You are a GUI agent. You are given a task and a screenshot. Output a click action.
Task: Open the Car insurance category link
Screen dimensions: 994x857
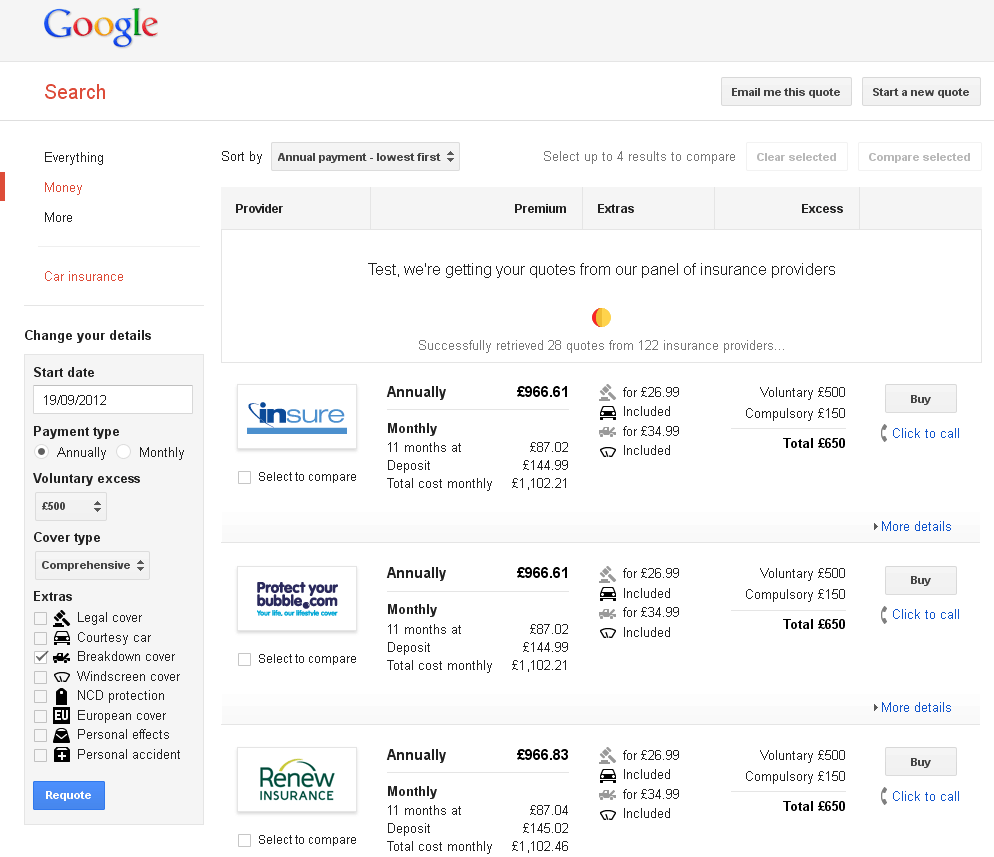pos(84,276)
